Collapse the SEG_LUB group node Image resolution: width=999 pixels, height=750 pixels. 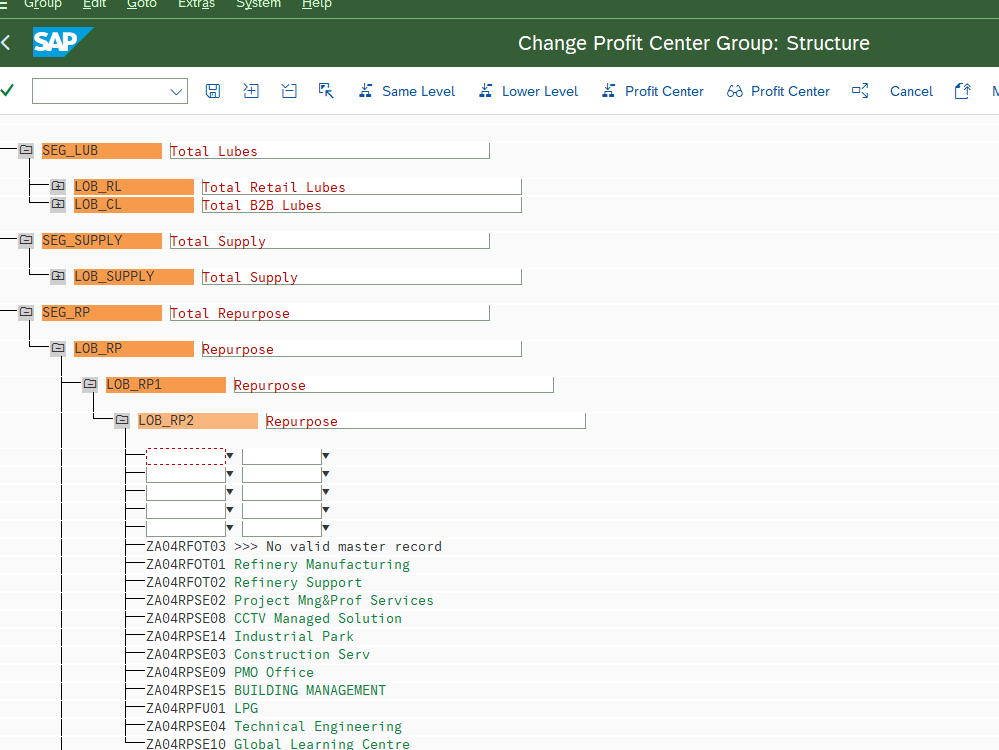coord(26,151)
